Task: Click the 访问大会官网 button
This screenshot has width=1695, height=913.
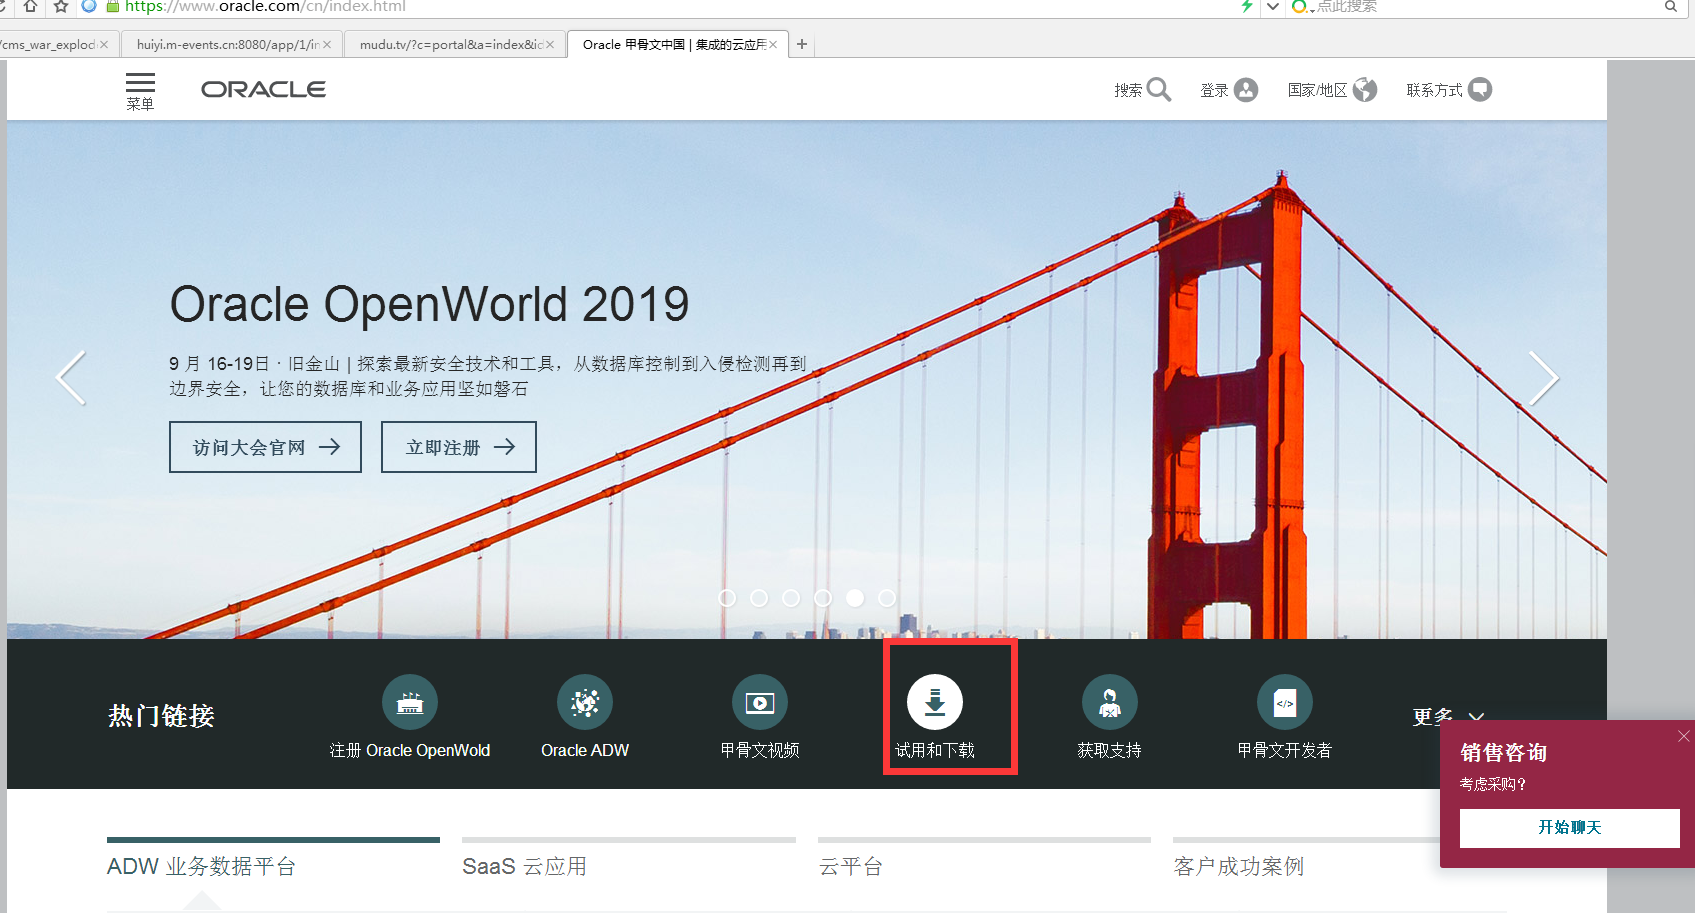Action: 265,447
